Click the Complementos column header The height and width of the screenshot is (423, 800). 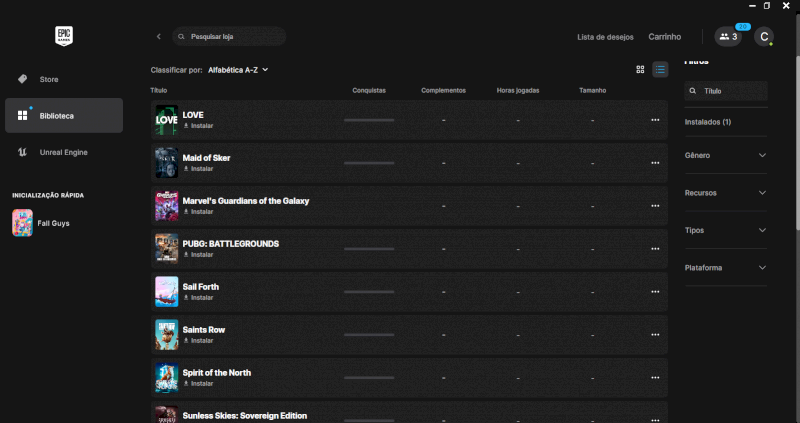tap(443, 90)
